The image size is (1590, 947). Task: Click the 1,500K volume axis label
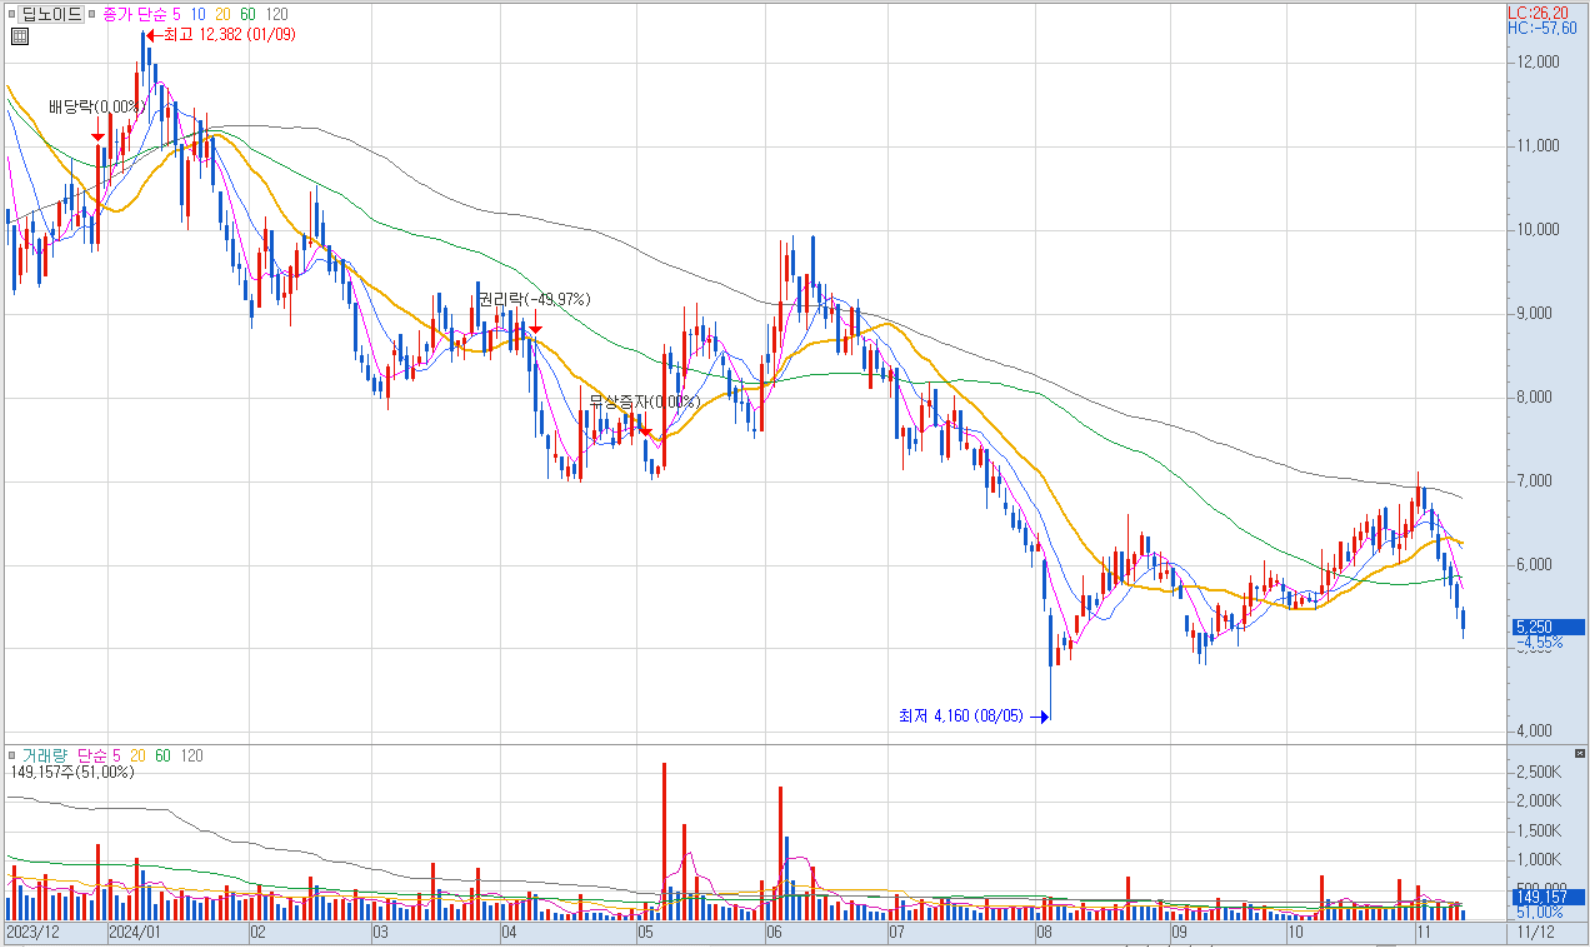click(1539, 831)
